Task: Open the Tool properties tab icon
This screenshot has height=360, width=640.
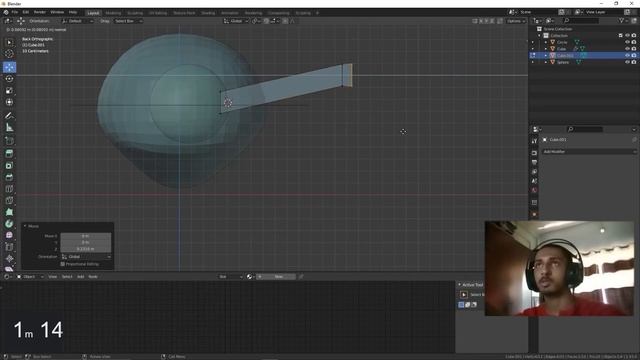Action: click(534, 141)
